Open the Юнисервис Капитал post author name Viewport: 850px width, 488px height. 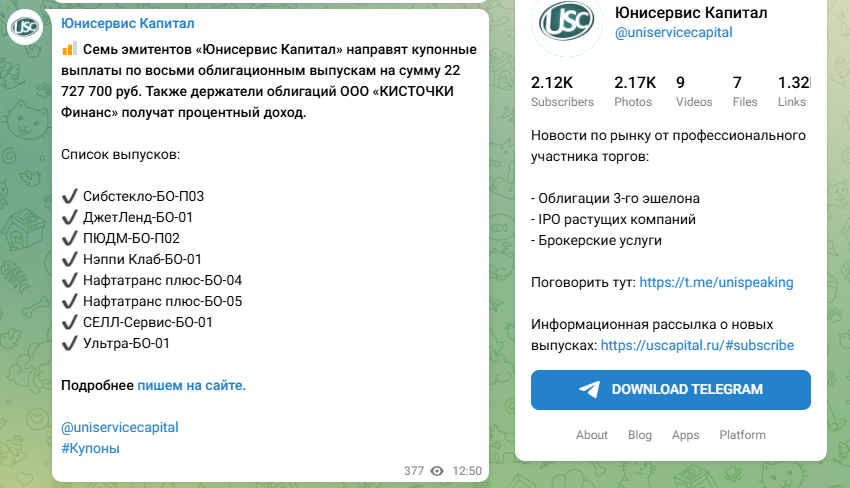point(127,23)
